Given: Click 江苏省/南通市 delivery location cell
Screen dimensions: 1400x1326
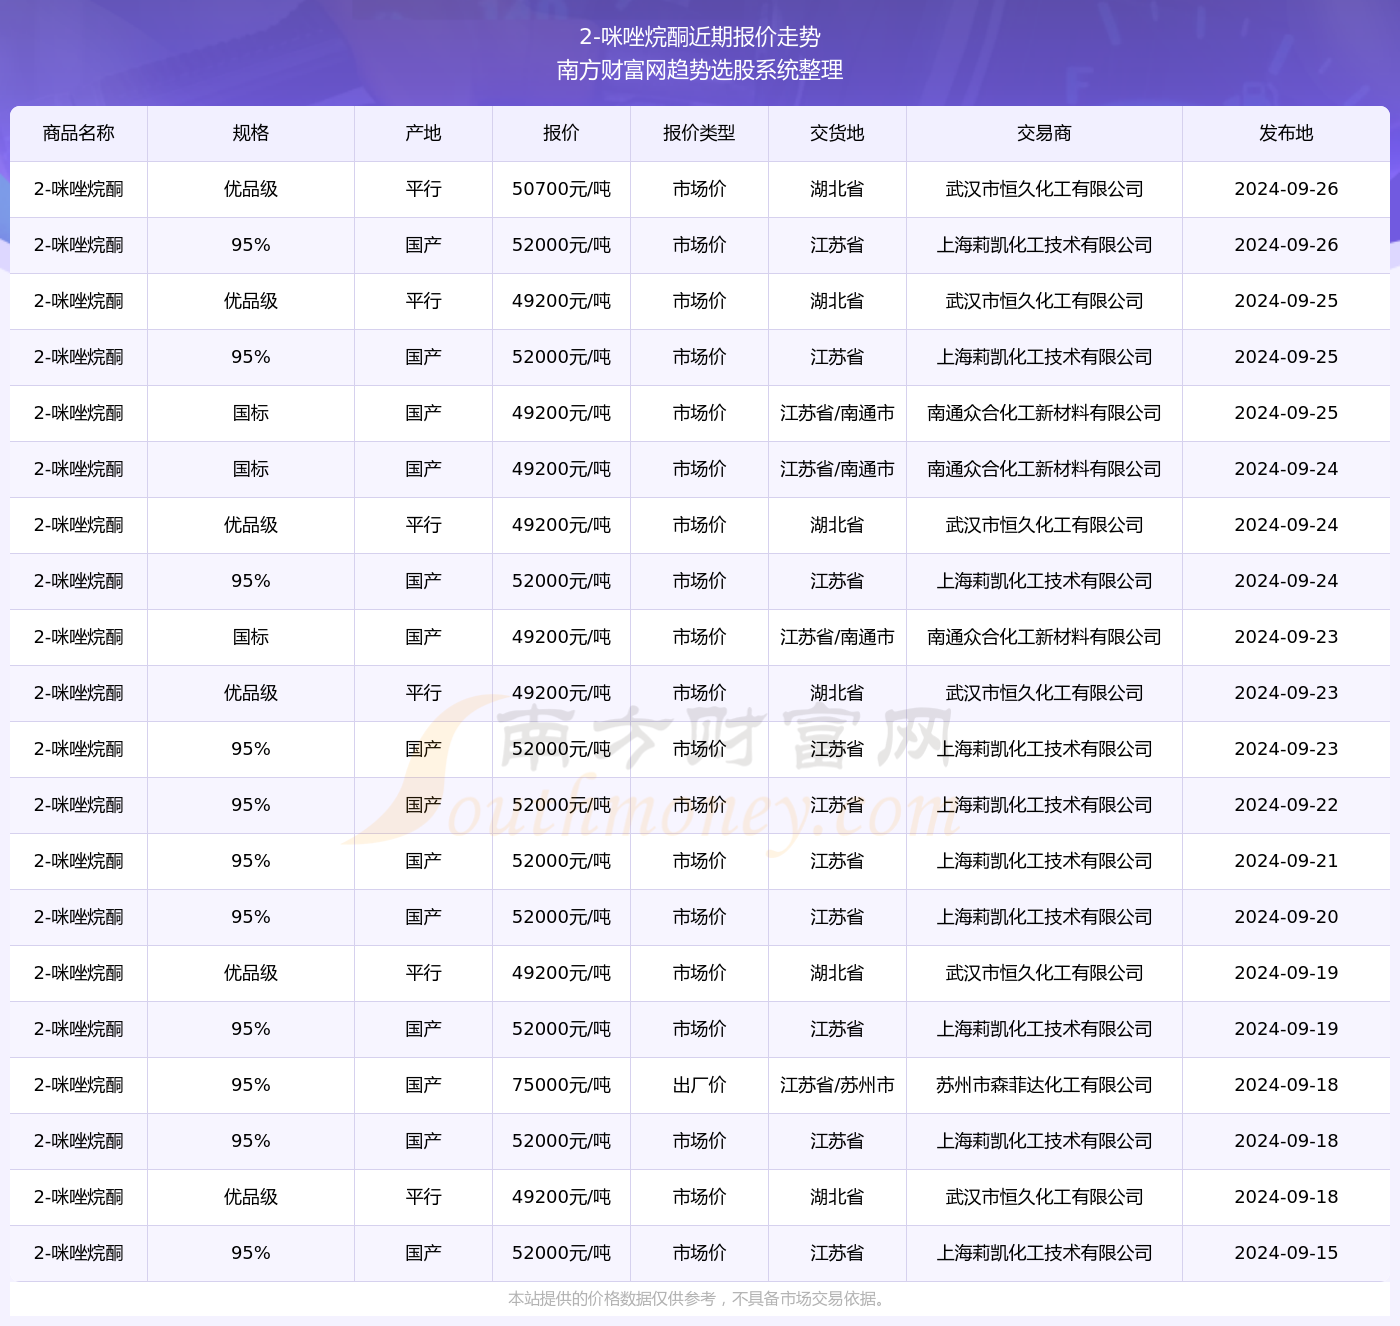Looking at the screenshot, I should click(837, 413).
